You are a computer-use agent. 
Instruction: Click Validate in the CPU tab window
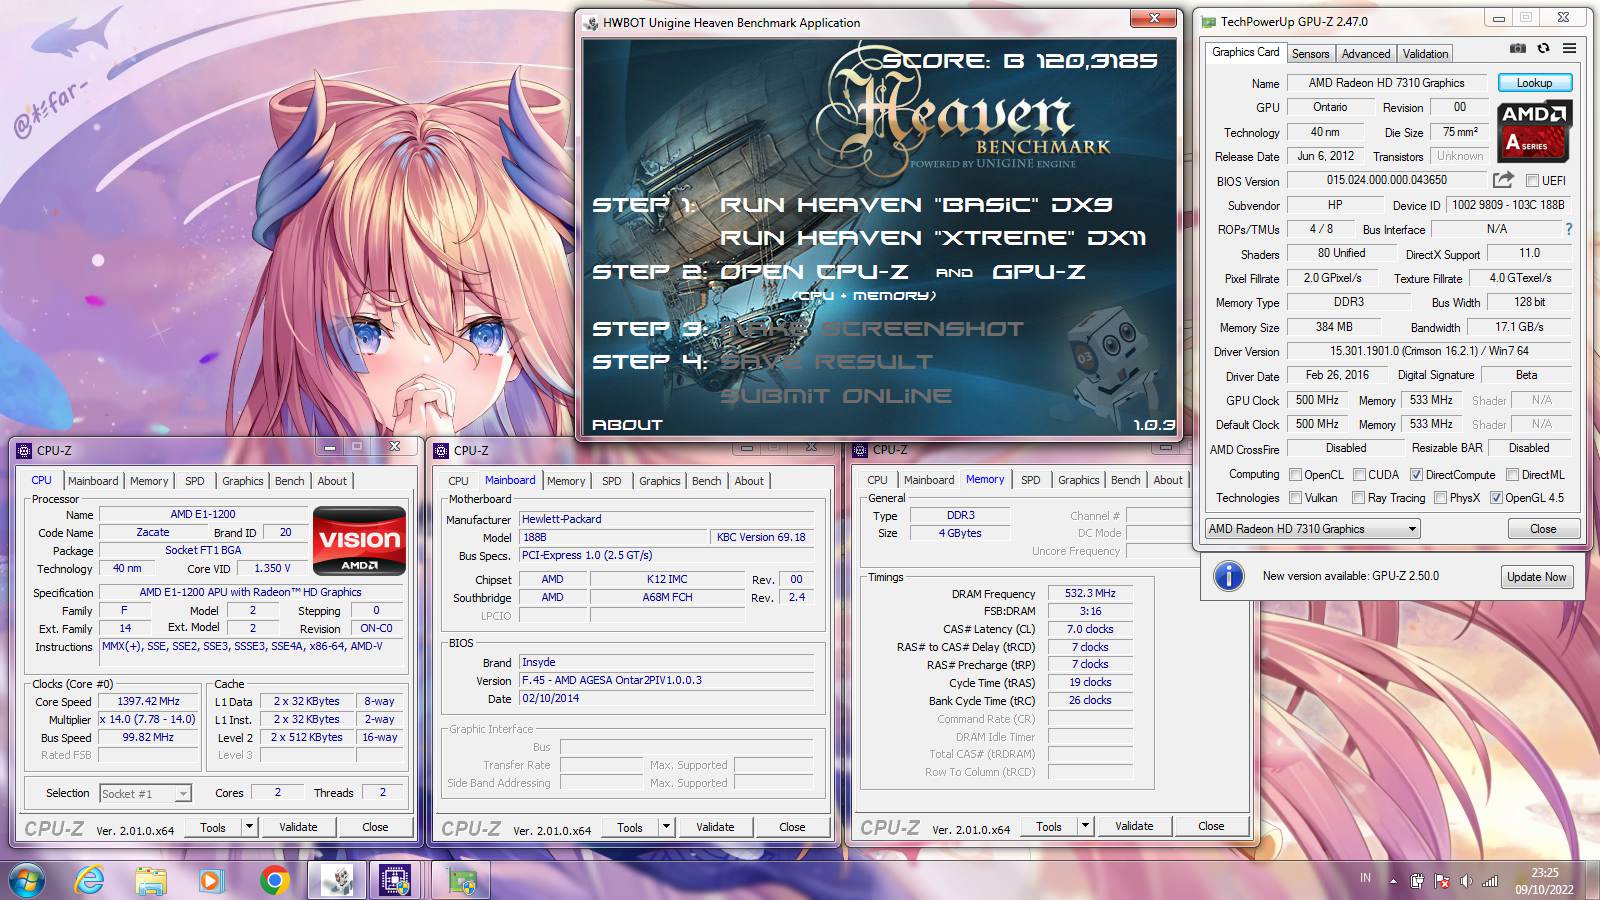tap(298, 827)
